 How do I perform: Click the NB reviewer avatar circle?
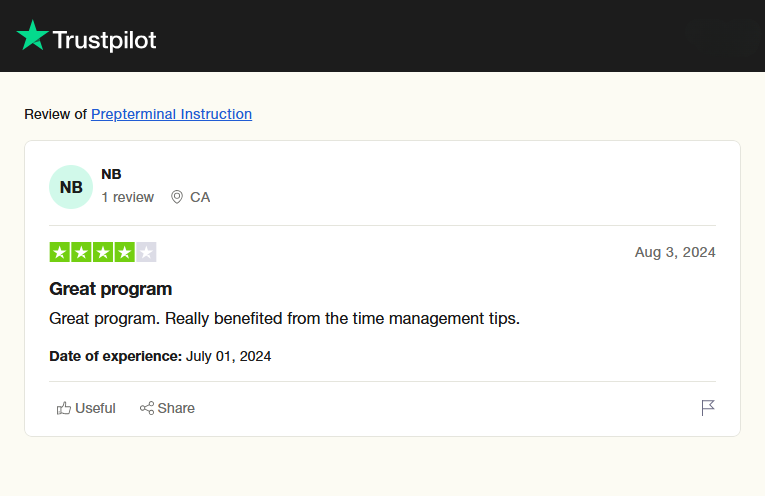[71, 187]
